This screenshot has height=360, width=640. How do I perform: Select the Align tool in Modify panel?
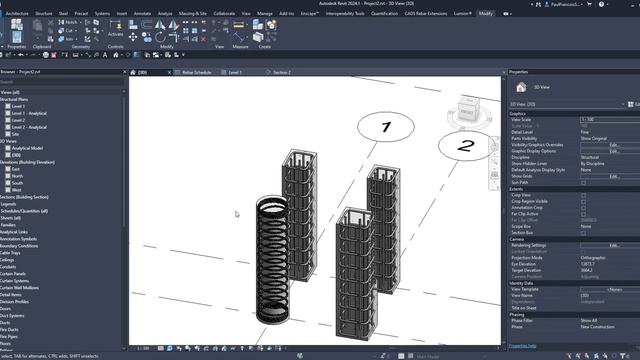133,25
